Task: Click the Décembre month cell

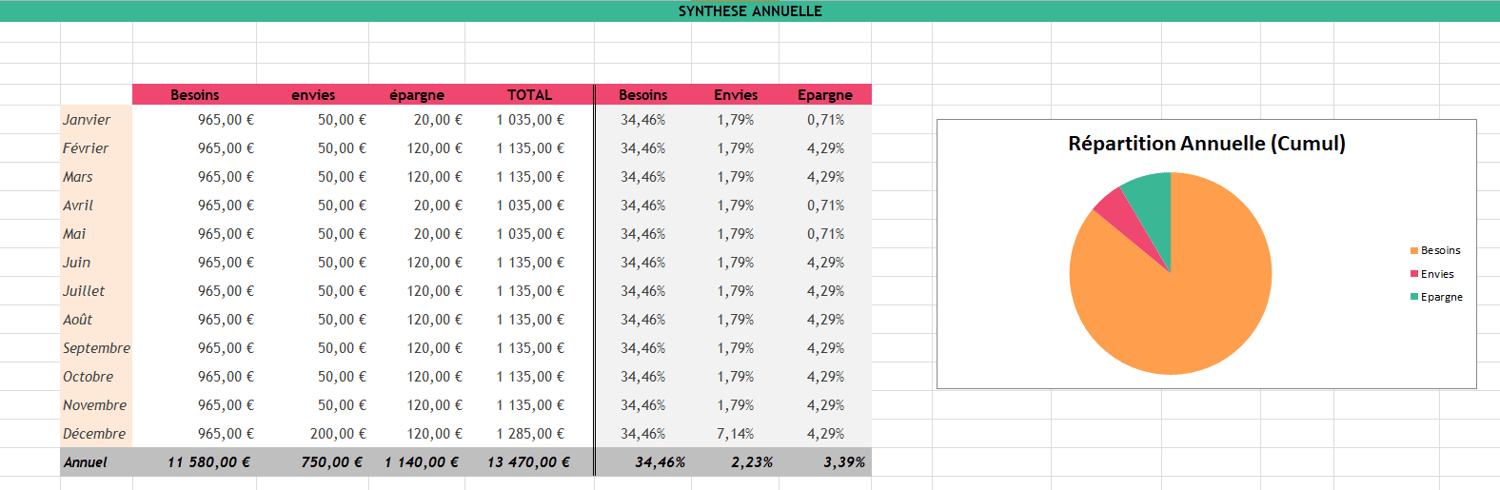Action: (96, 434)
